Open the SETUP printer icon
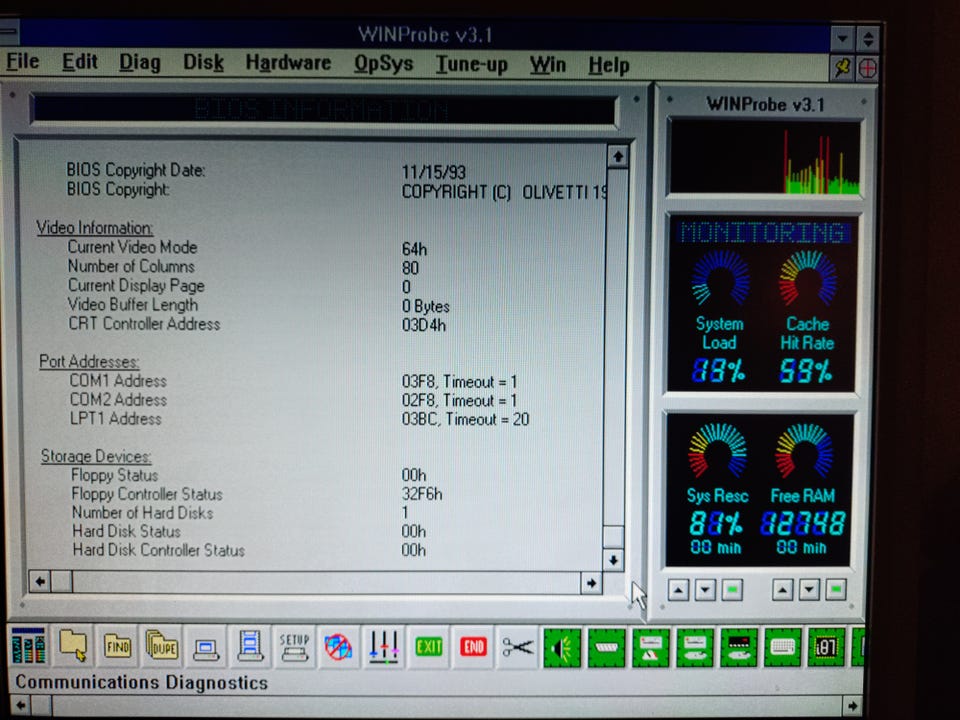 (x=294, y=646)
